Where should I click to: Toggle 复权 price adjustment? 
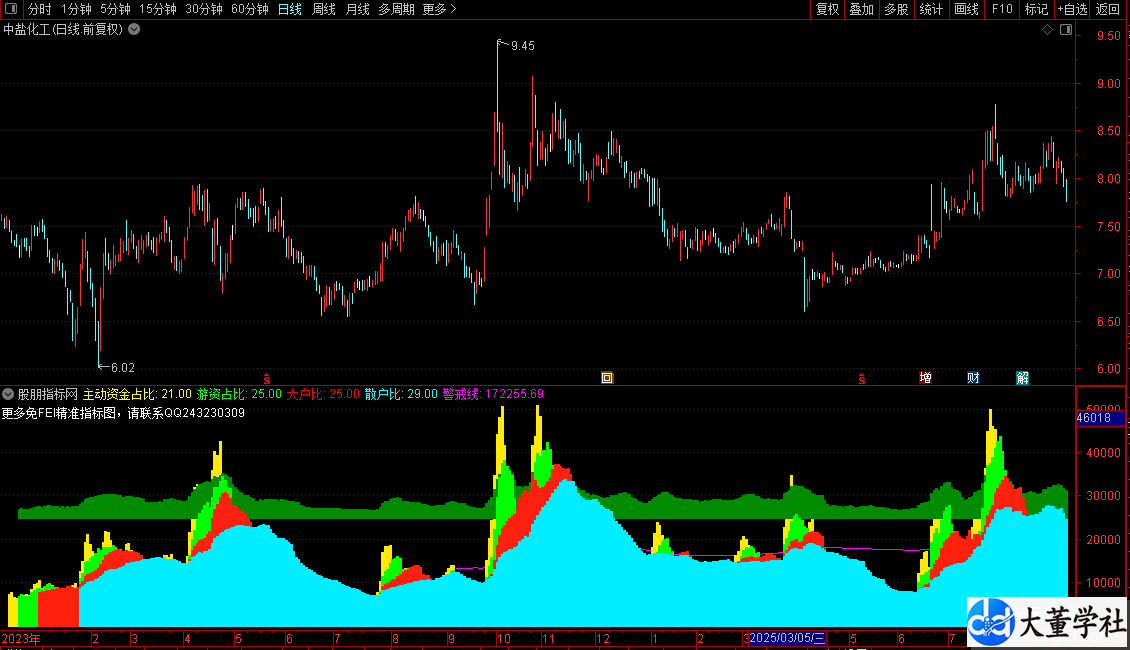[x=827, y=9]
